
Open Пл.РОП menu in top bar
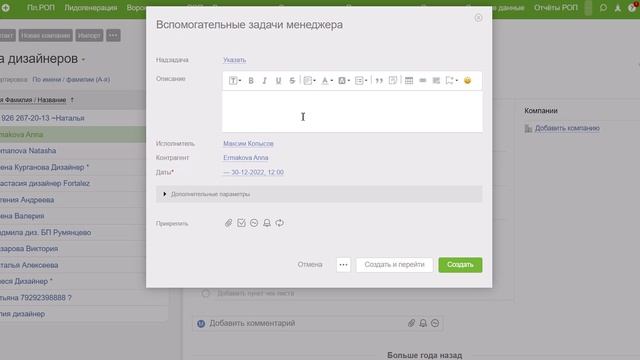click(x=41, y=7)
